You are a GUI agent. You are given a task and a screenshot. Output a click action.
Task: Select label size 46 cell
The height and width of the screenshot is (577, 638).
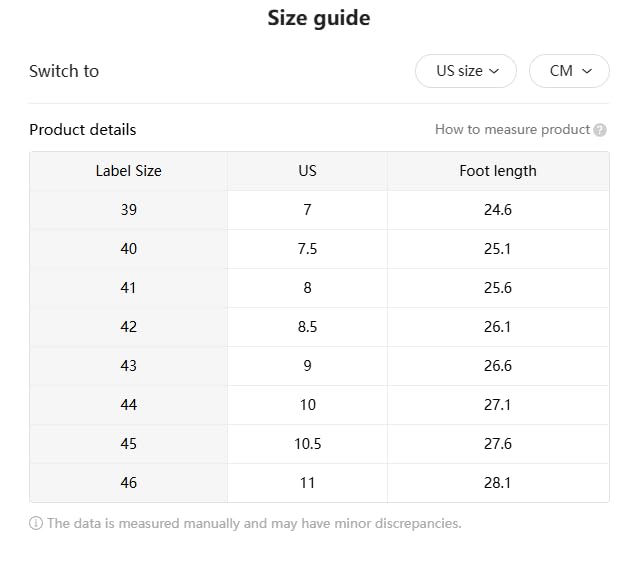[128, 483]
